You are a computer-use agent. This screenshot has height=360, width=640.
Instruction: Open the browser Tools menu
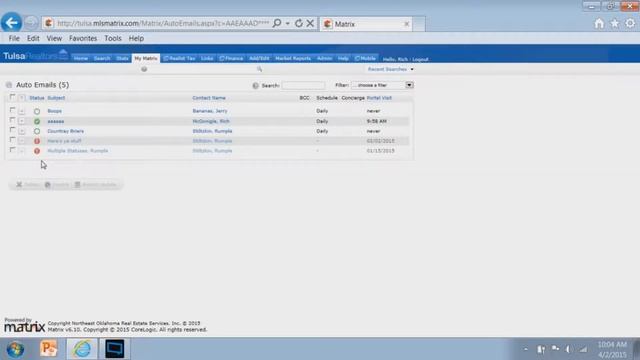click(x=113, y=38)
